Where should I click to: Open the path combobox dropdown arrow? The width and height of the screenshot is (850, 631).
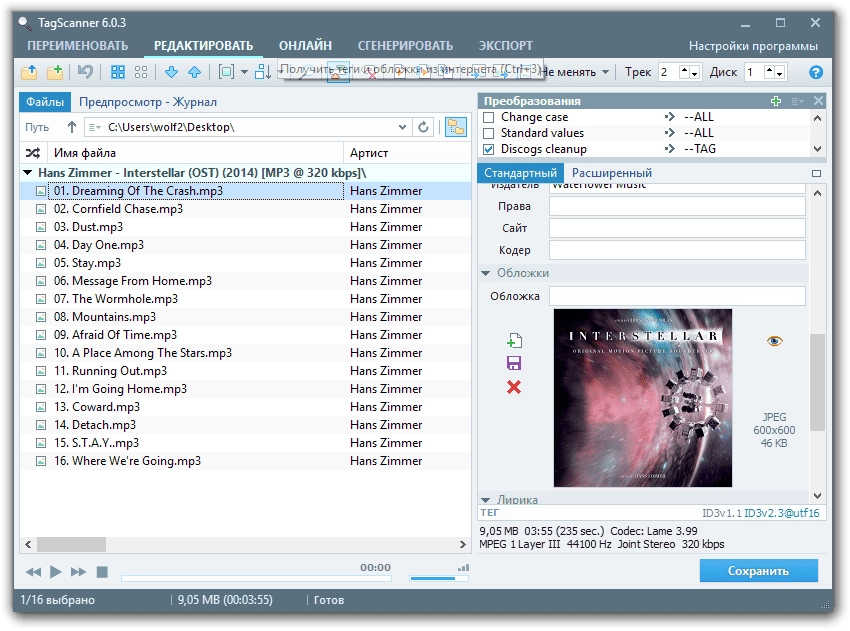402,127
